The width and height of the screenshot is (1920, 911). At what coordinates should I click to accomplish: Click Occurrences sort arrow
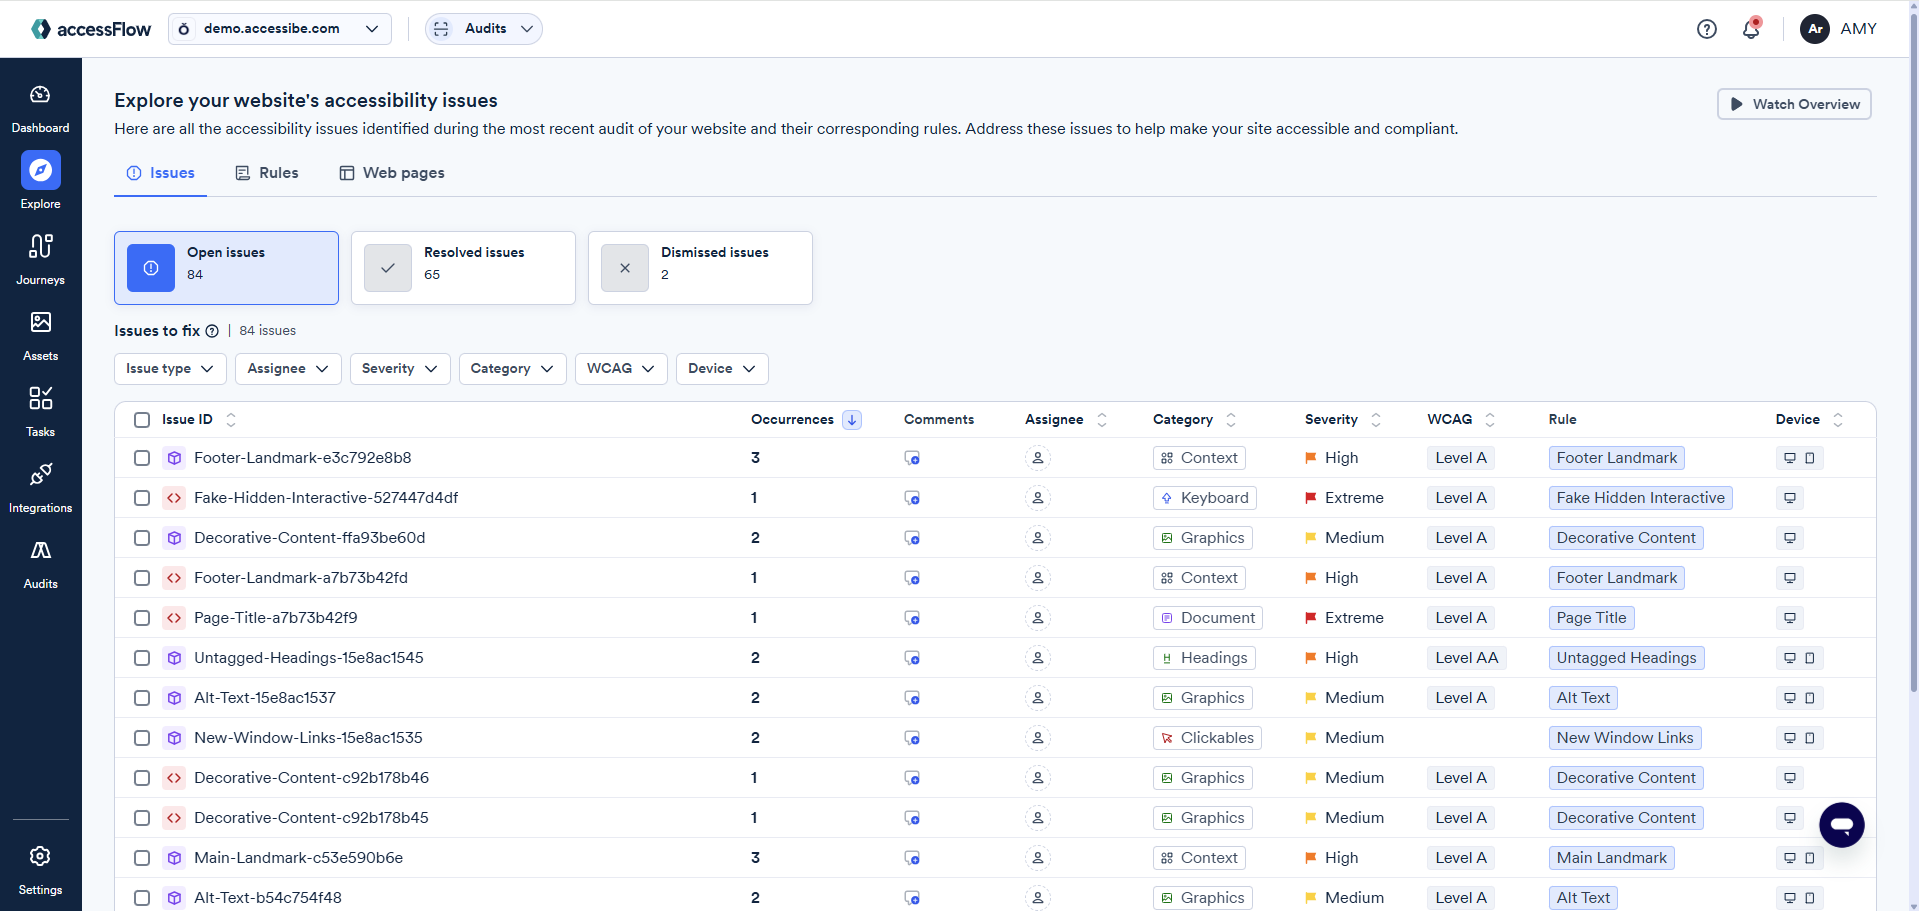(x=852, y=420)
